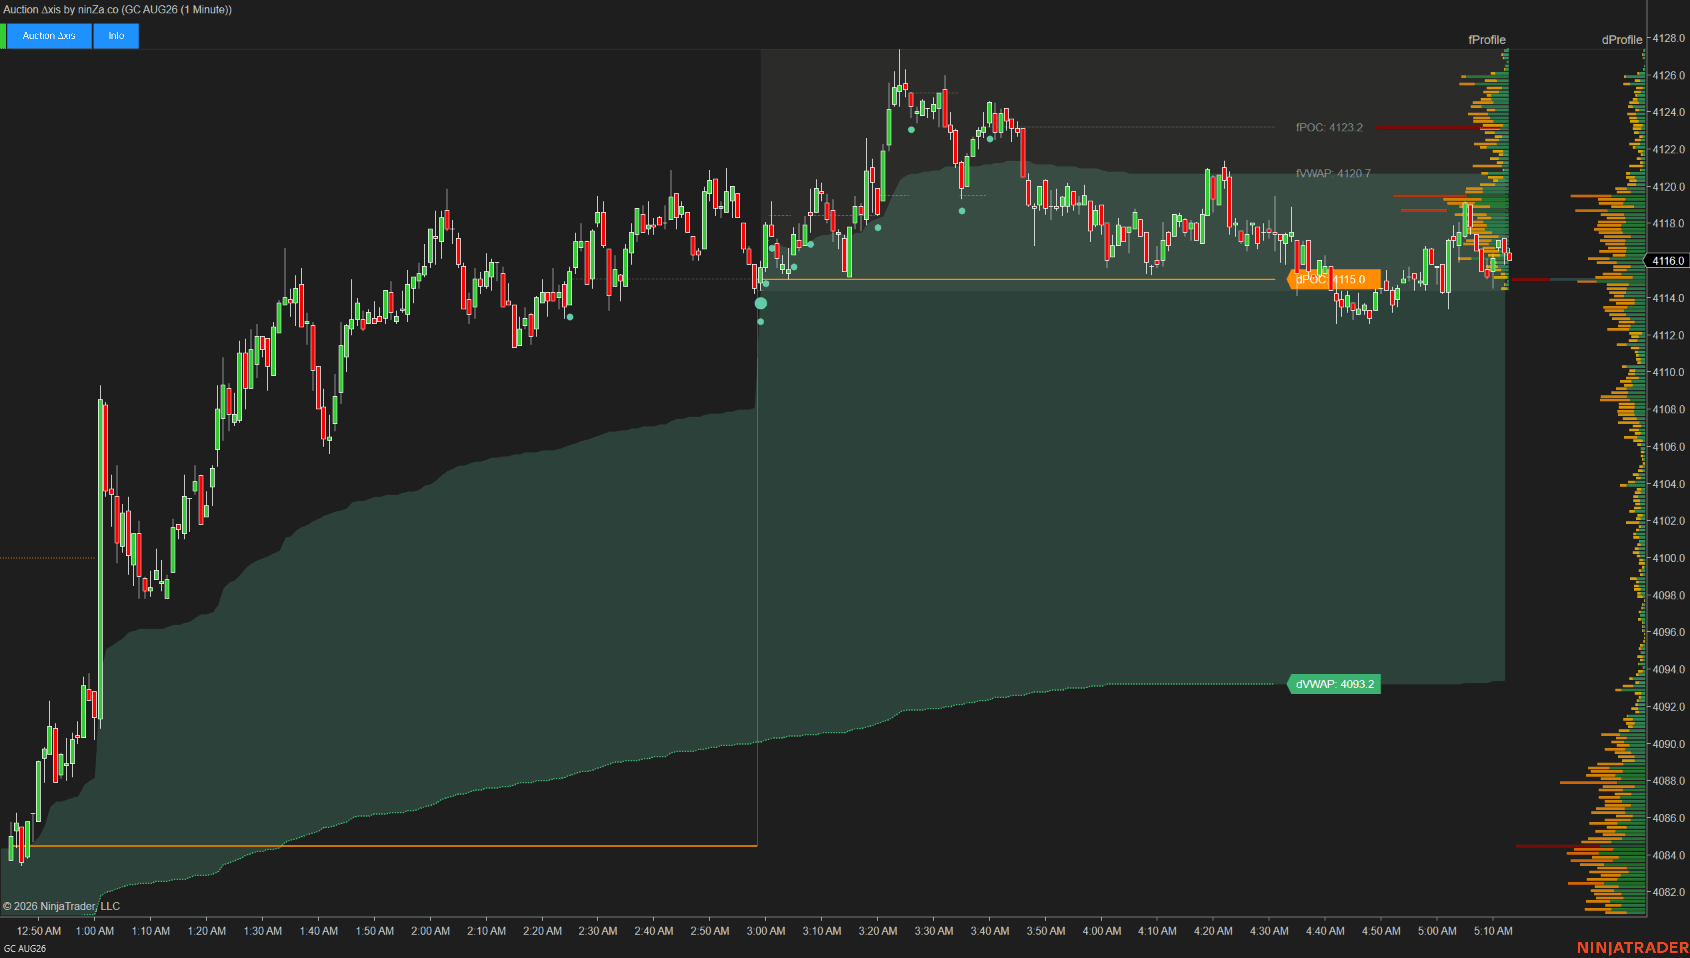Click the 3:10 AM time axis label

[x=822, y=931]
